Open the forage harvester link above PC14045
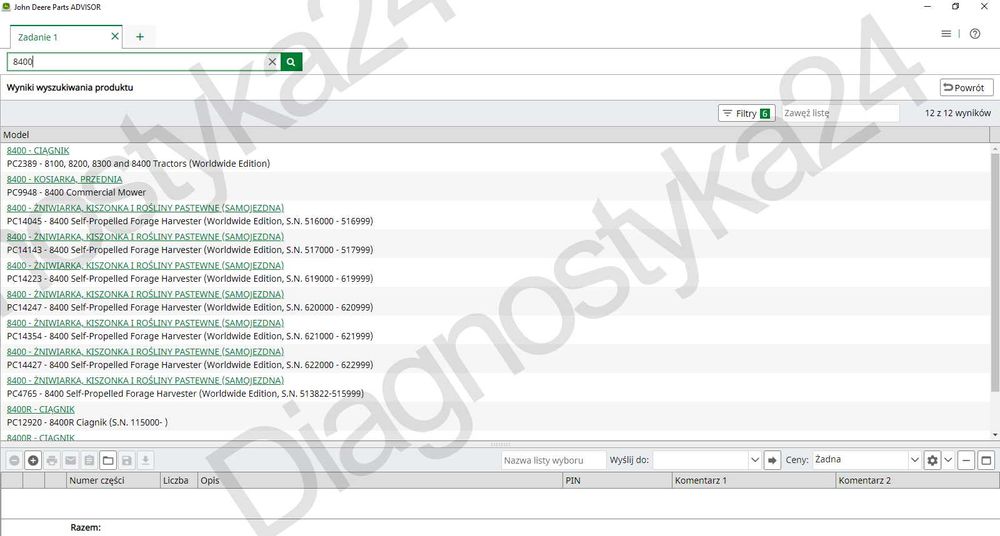Image resolution: width=1000 pixels, height=536 pixels. pyautogui.click(x=145, y=208)
